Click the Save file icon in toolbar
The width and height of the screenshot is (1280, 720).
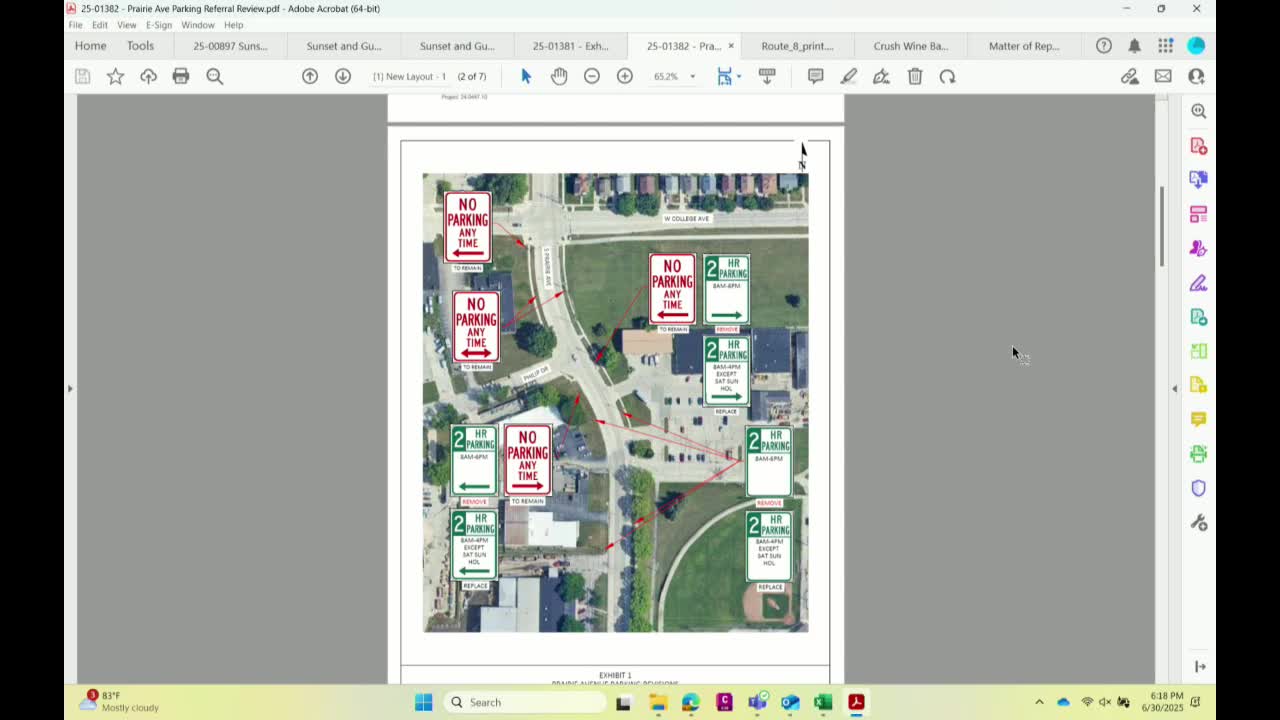(83, 76)
